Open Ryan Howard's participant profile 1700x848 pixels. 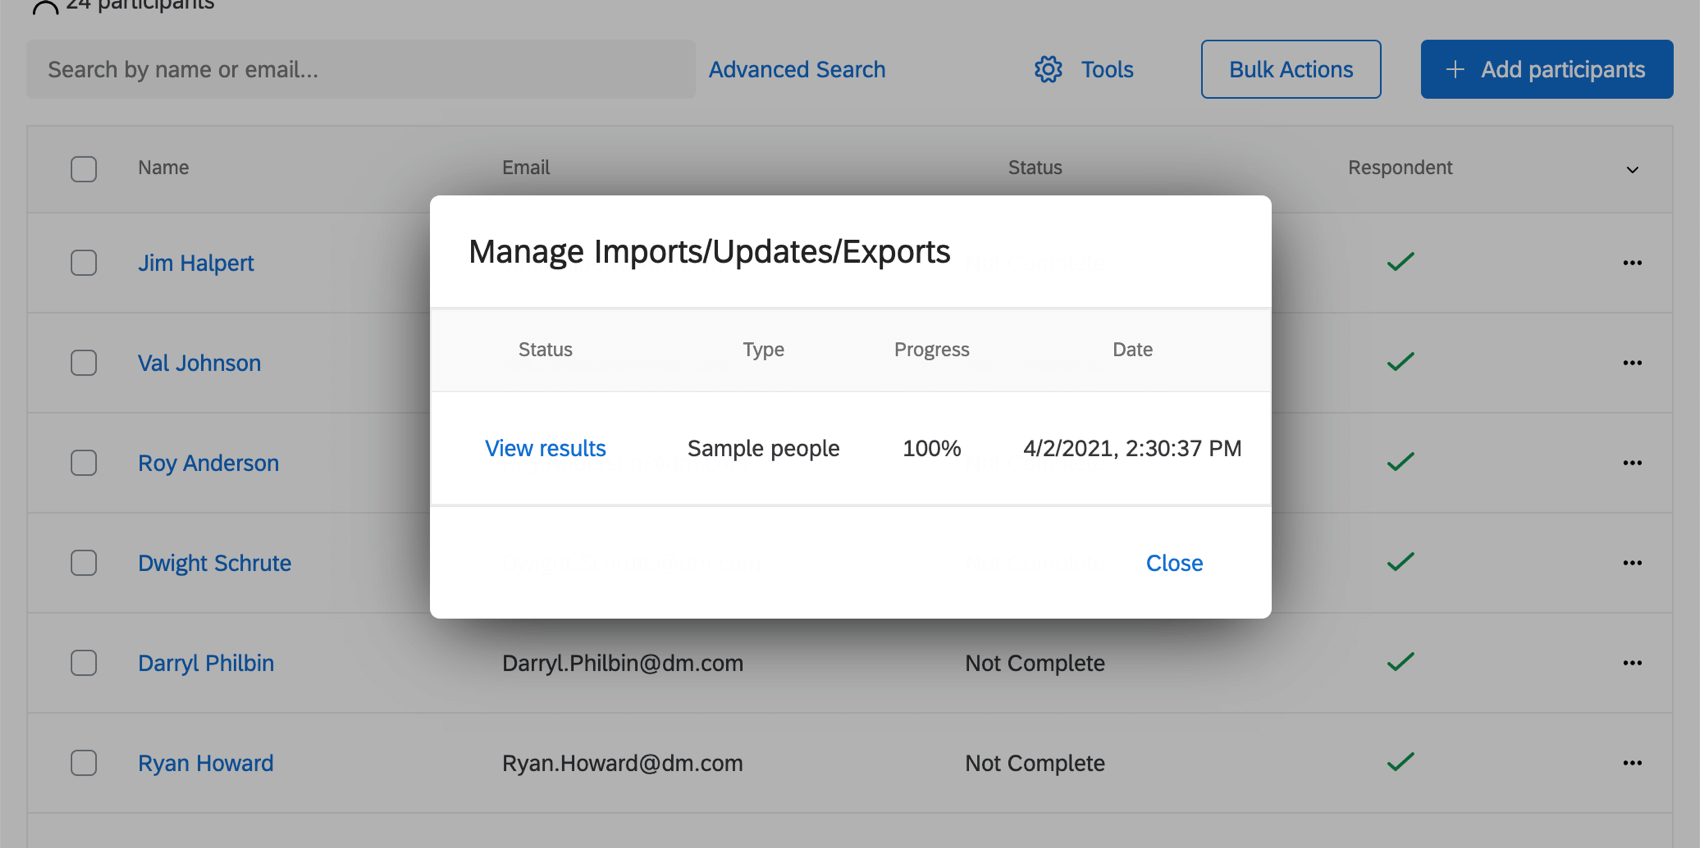(x=205, y=763)
